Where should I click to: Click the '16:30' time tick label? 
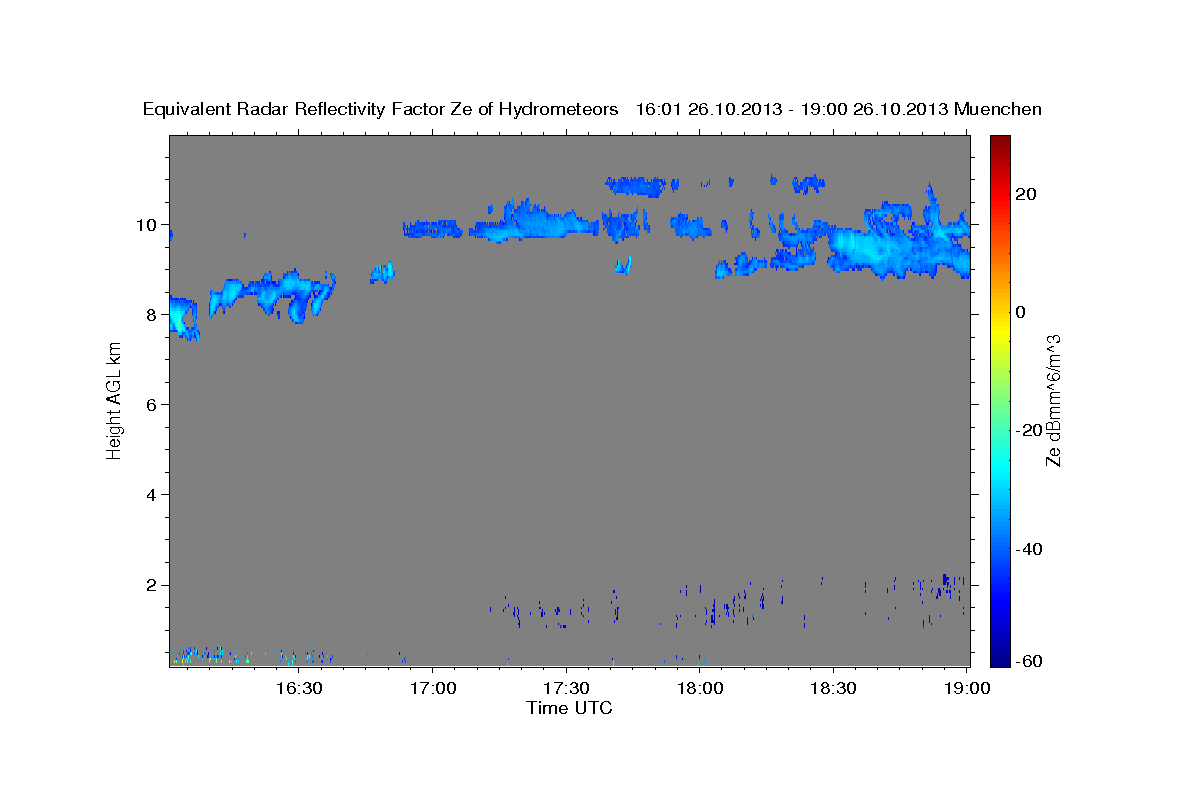298,688
